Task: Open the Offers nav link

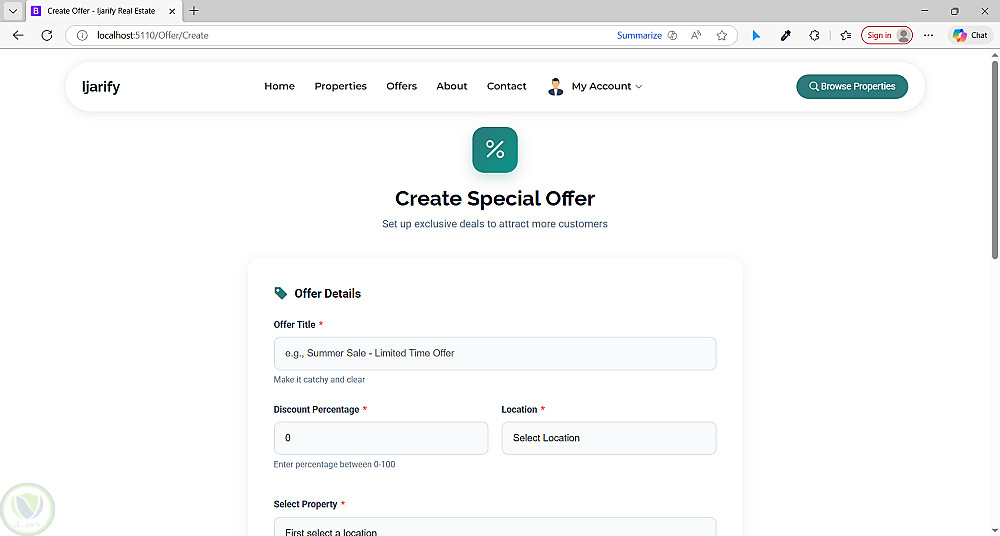Action: [401, 87]
